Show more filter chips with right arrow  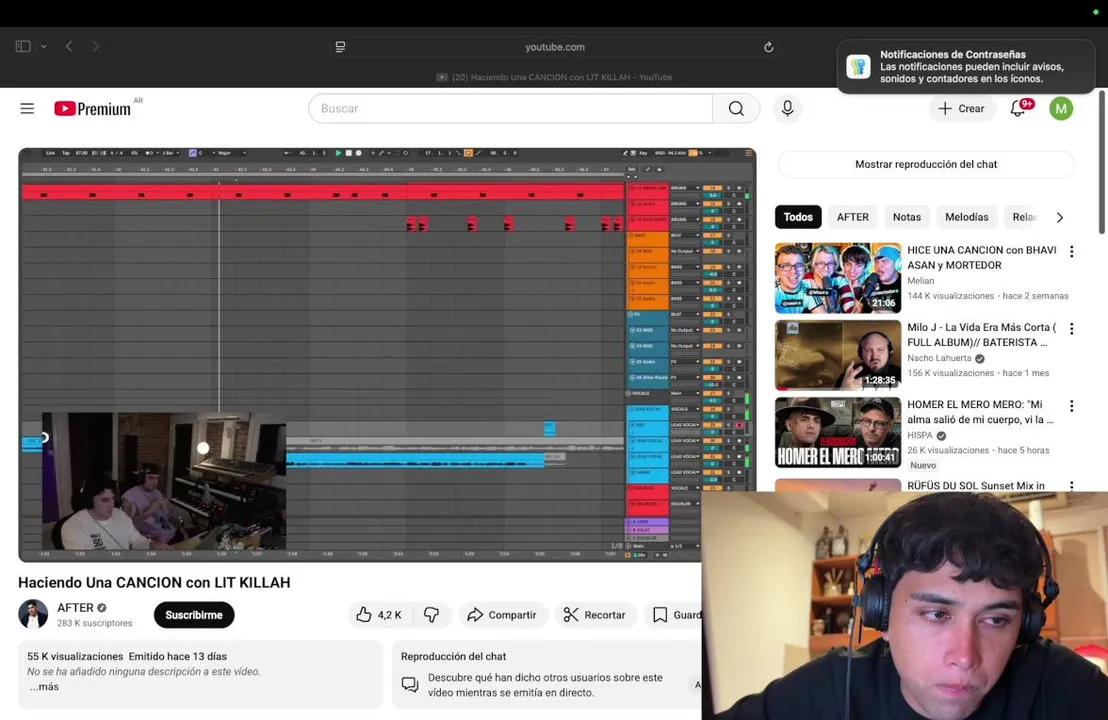pos(1059,218)
